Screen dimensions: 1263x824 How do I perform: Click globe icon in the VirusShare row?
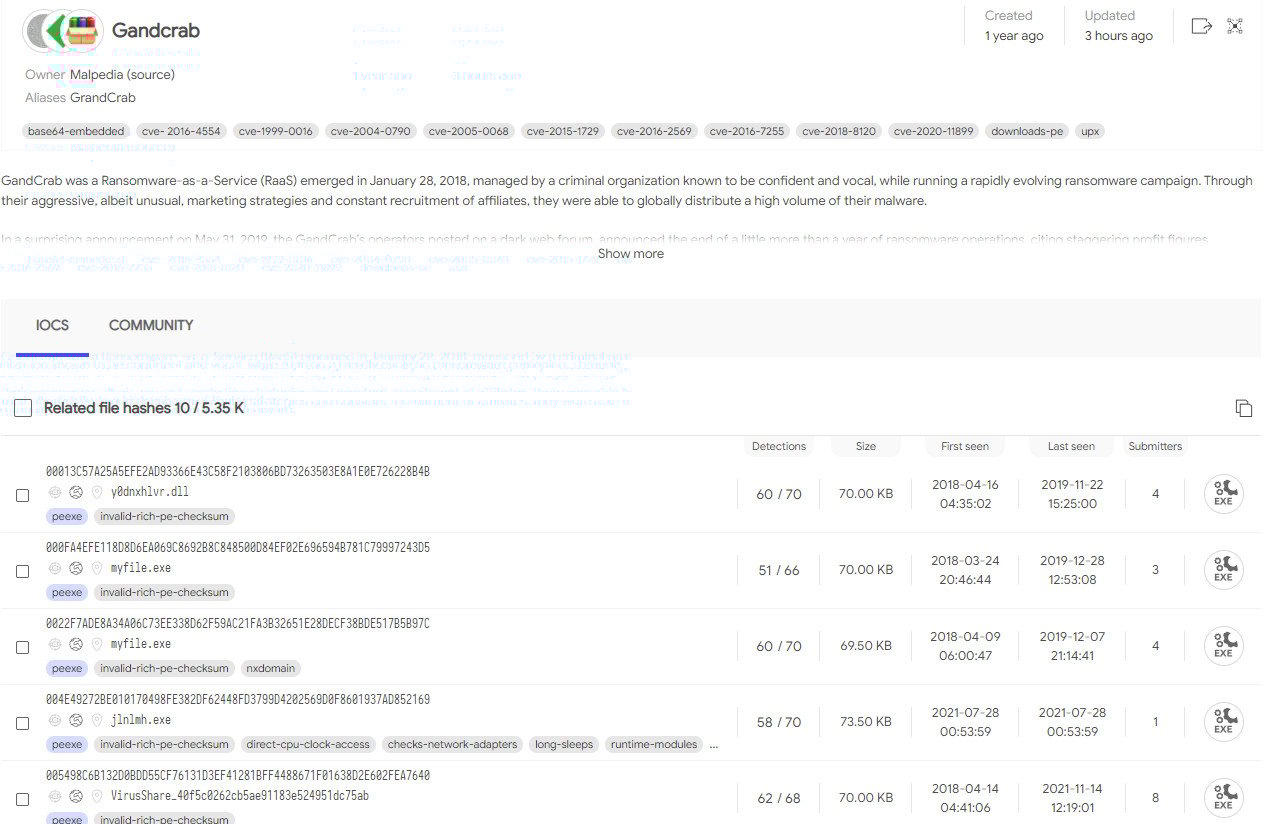[x=75, y=796]
